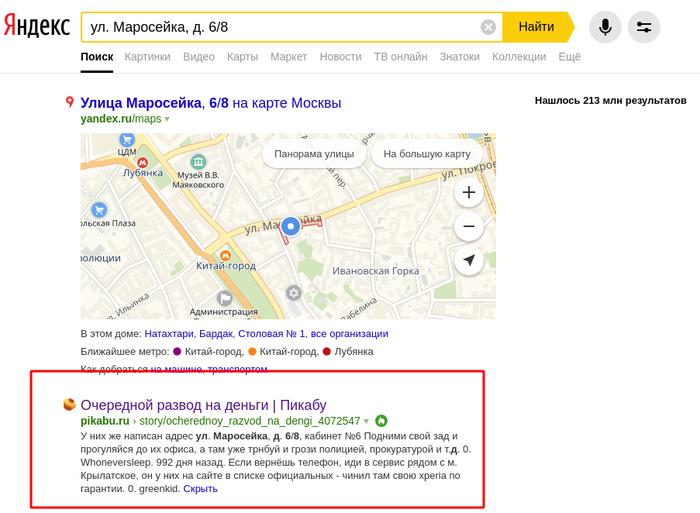Open the Новости tab

click(x=340, y=57)
